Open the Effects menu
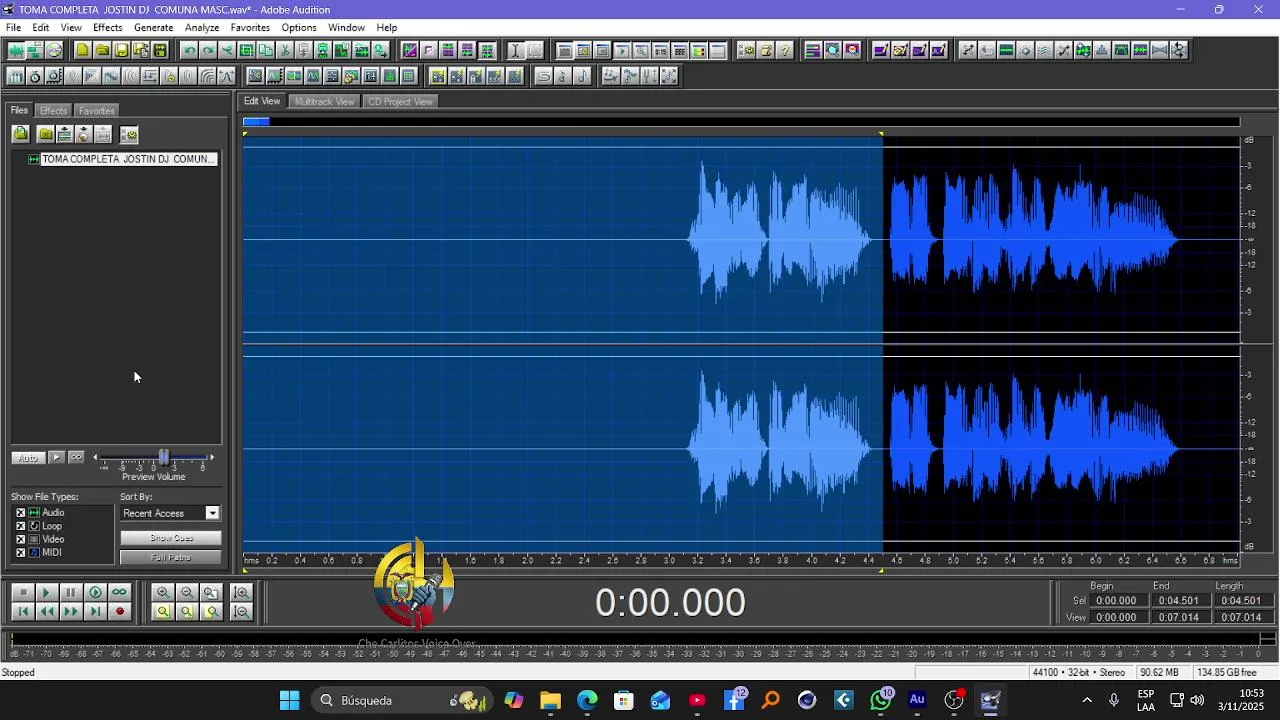This screenshot has height=720, width=1280. pos(107,27)
